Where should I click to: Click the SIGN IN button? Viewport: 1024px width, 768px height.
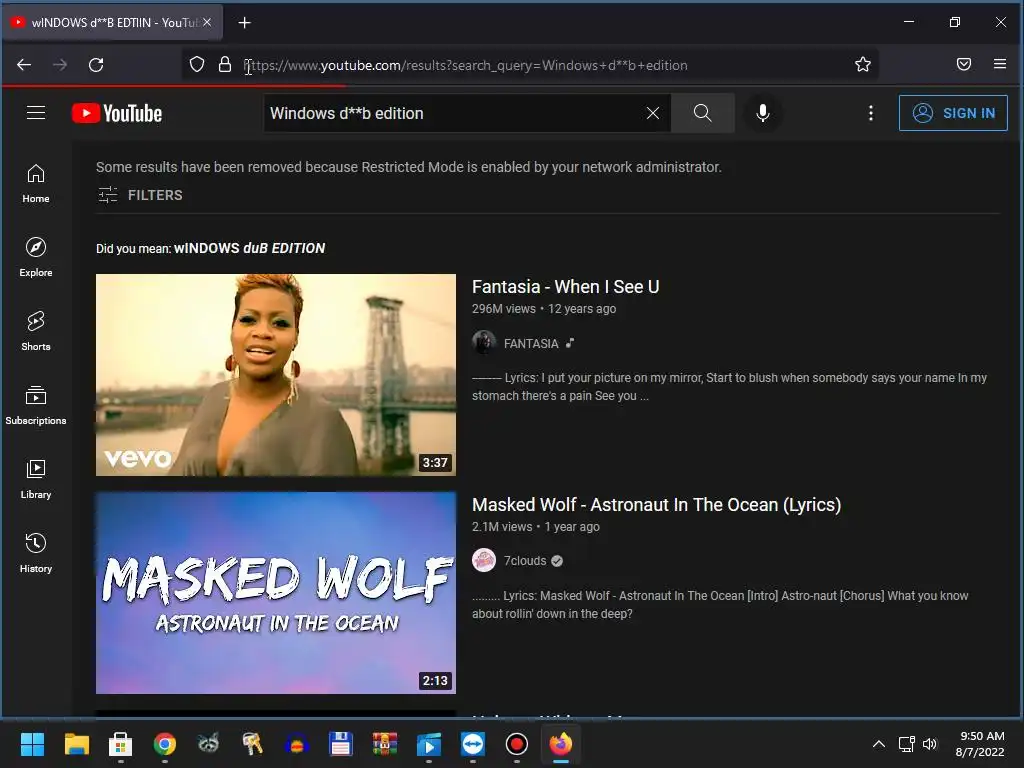point(953,113)
